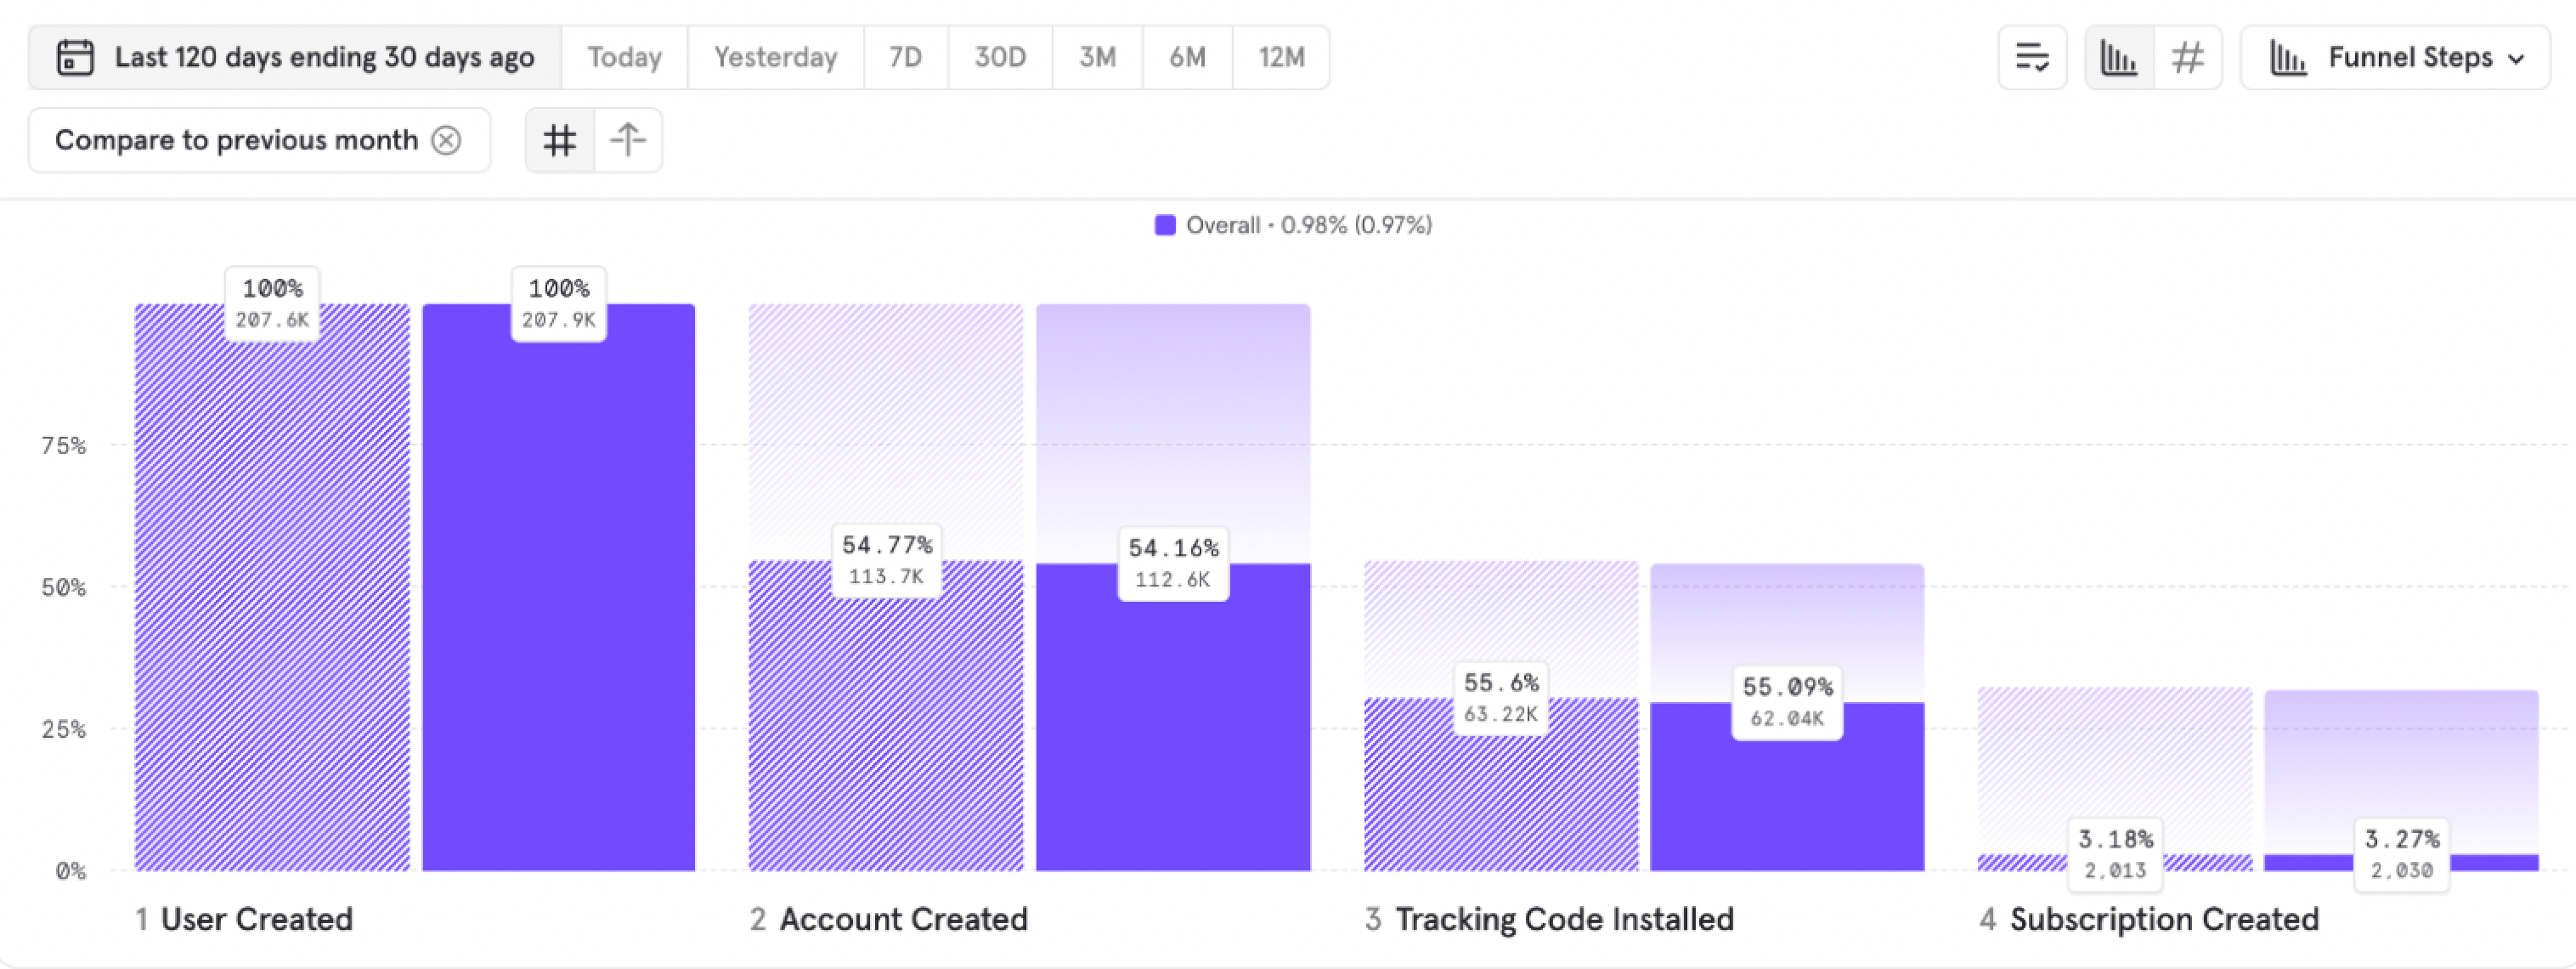Choose the 6M time range

click(x=1187, y=57)
